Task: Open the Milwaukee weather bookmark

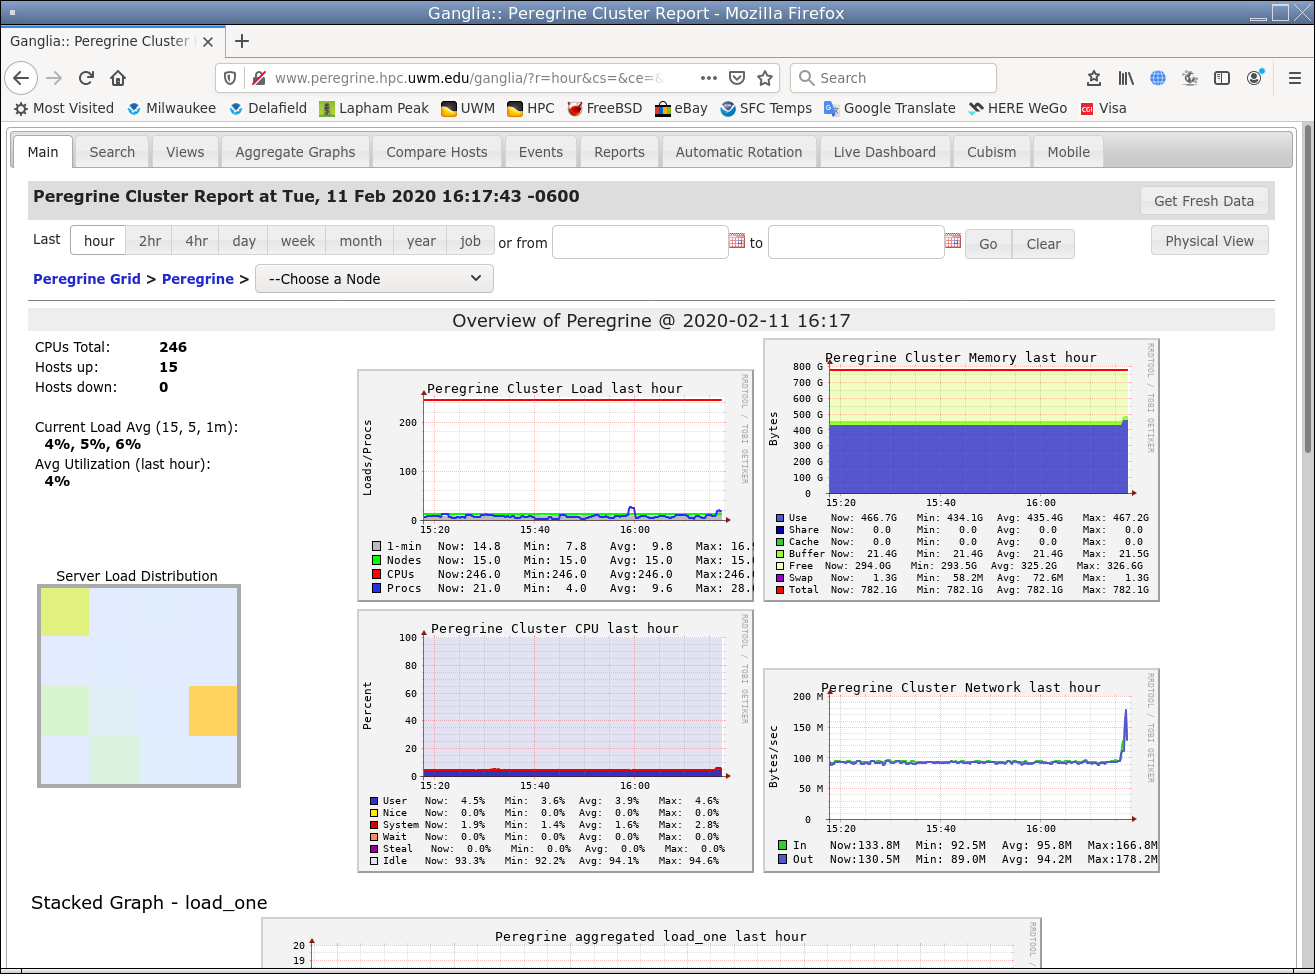Action: point(171,108)
